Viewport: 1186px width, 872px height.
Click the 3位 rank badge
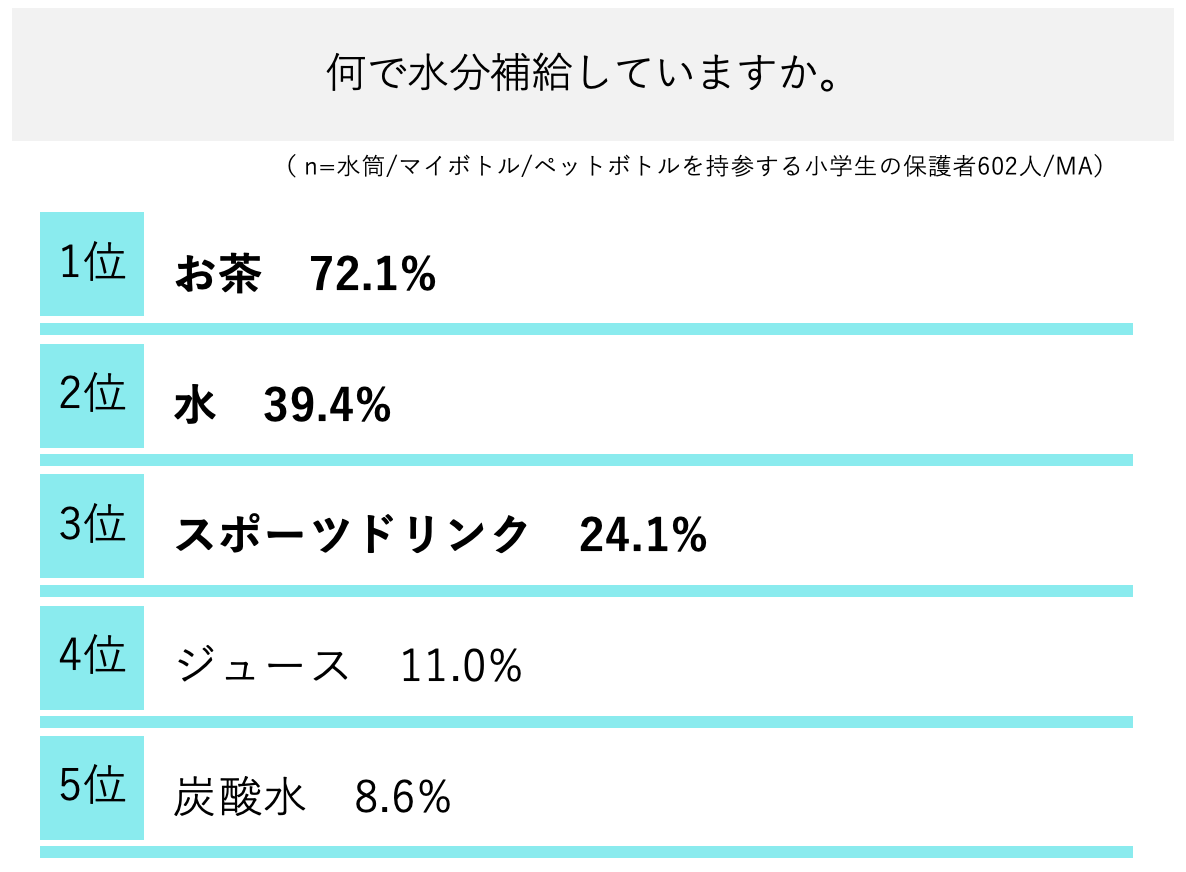coord(92,526)
